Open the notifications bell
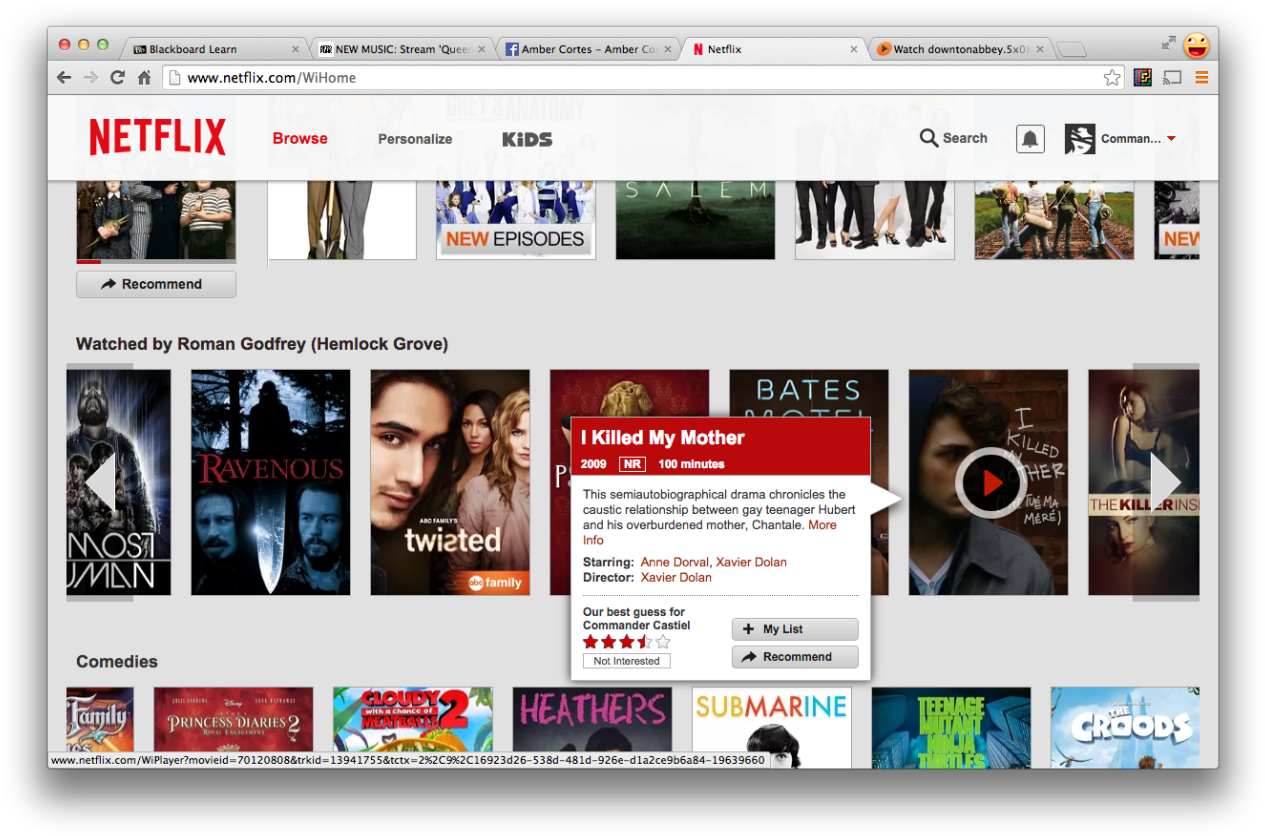This screenshot has width=1265, height=836. [1030, 138]
